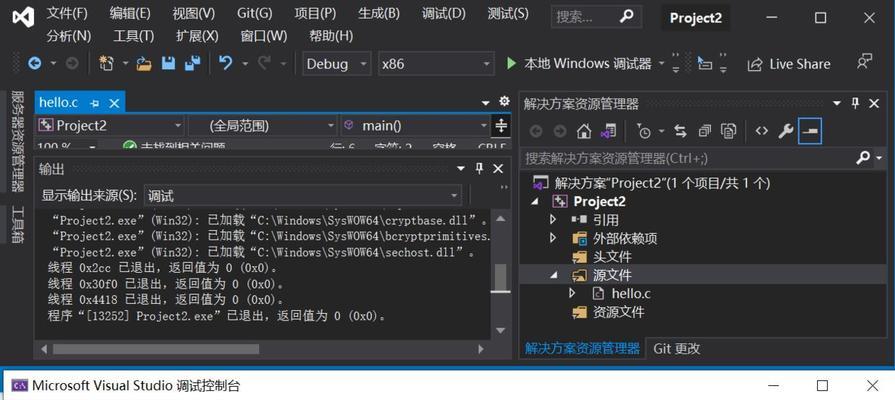The width and height of the screenshot is (895, 400).
Task: Click the Pending Changes Filter clock icon
Action: pos(643,132)
